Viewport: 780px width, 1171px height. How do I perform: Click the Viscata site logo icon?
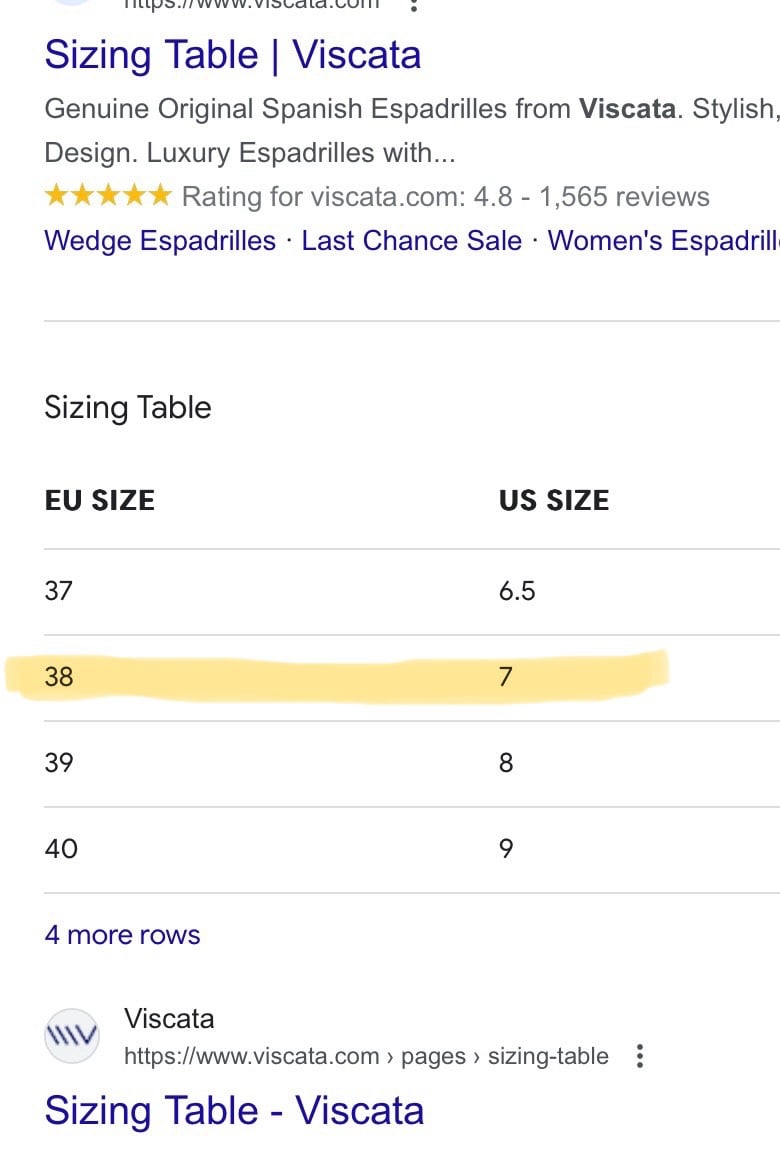[72, 1036]
